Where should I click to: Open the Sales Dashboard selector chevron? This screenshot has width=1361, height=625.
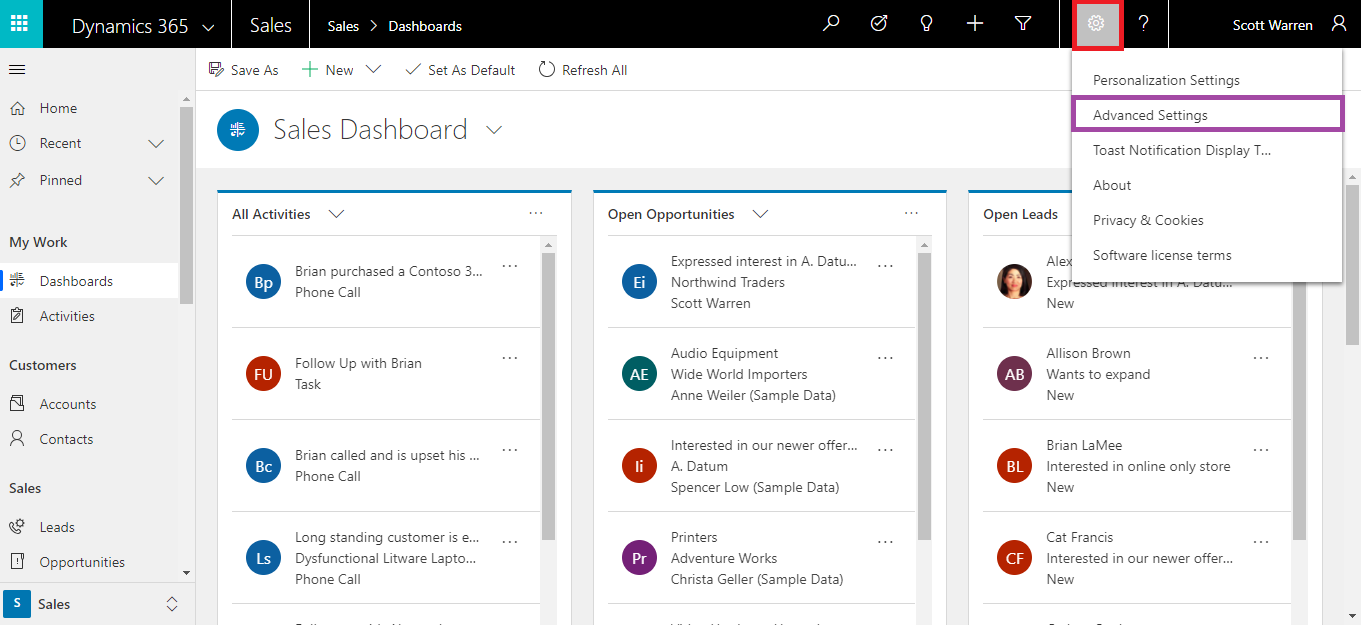[x=493, y=130]
